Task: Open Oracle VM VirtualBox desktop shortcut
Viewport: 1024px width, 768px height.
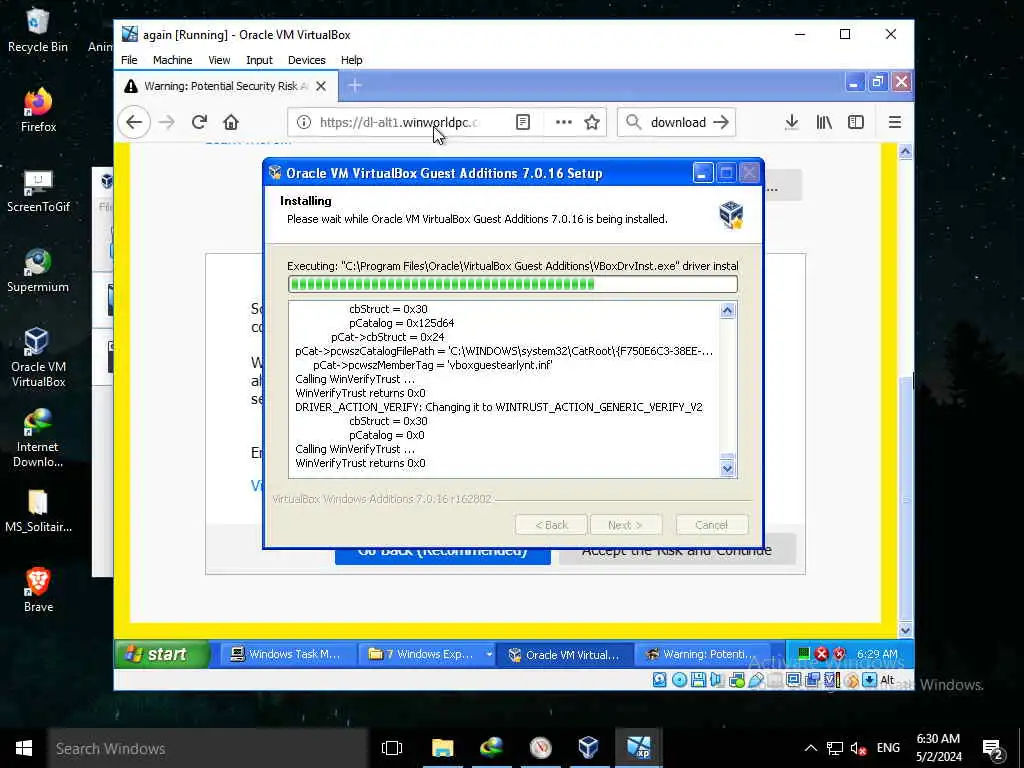Action: [x=38, y=358]
